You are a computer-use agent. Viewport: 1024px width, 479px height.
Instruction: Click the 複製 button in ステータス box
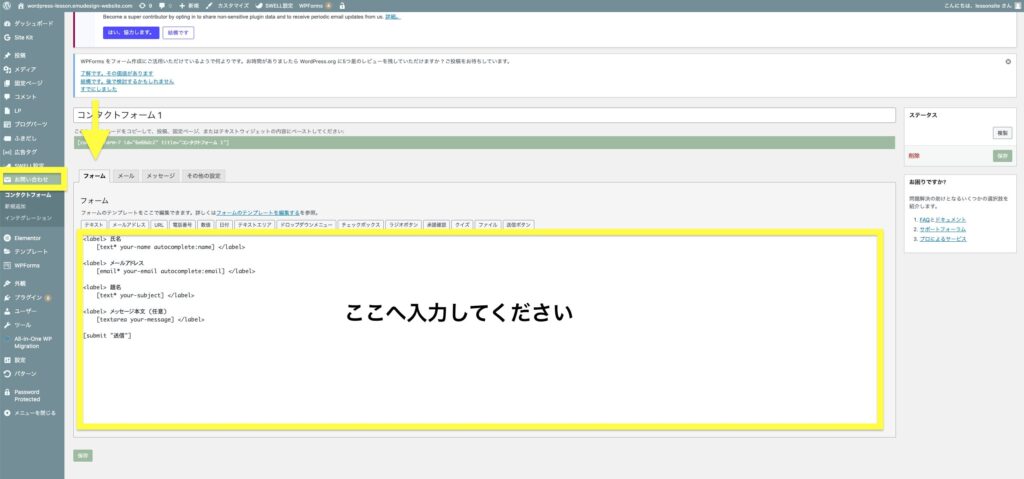[x=1001, y=133]
